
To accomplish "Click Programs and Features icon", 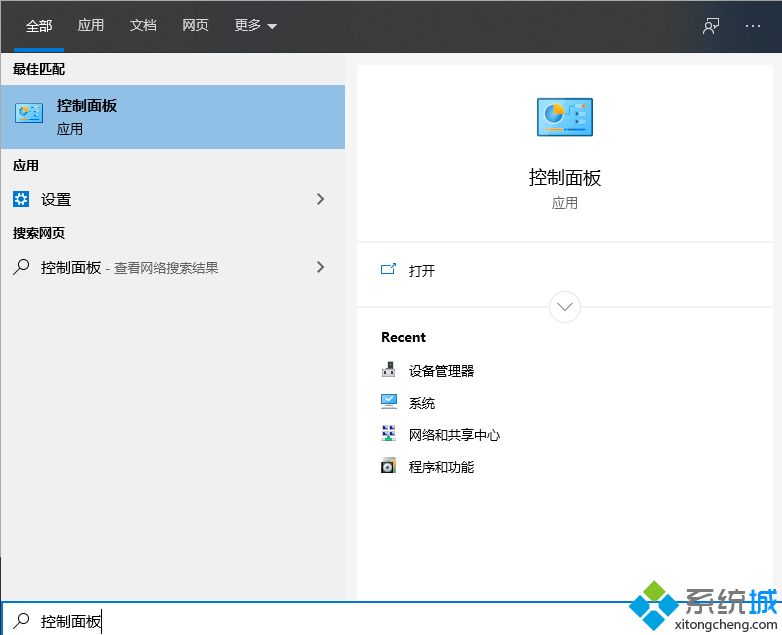I will 389,466.
